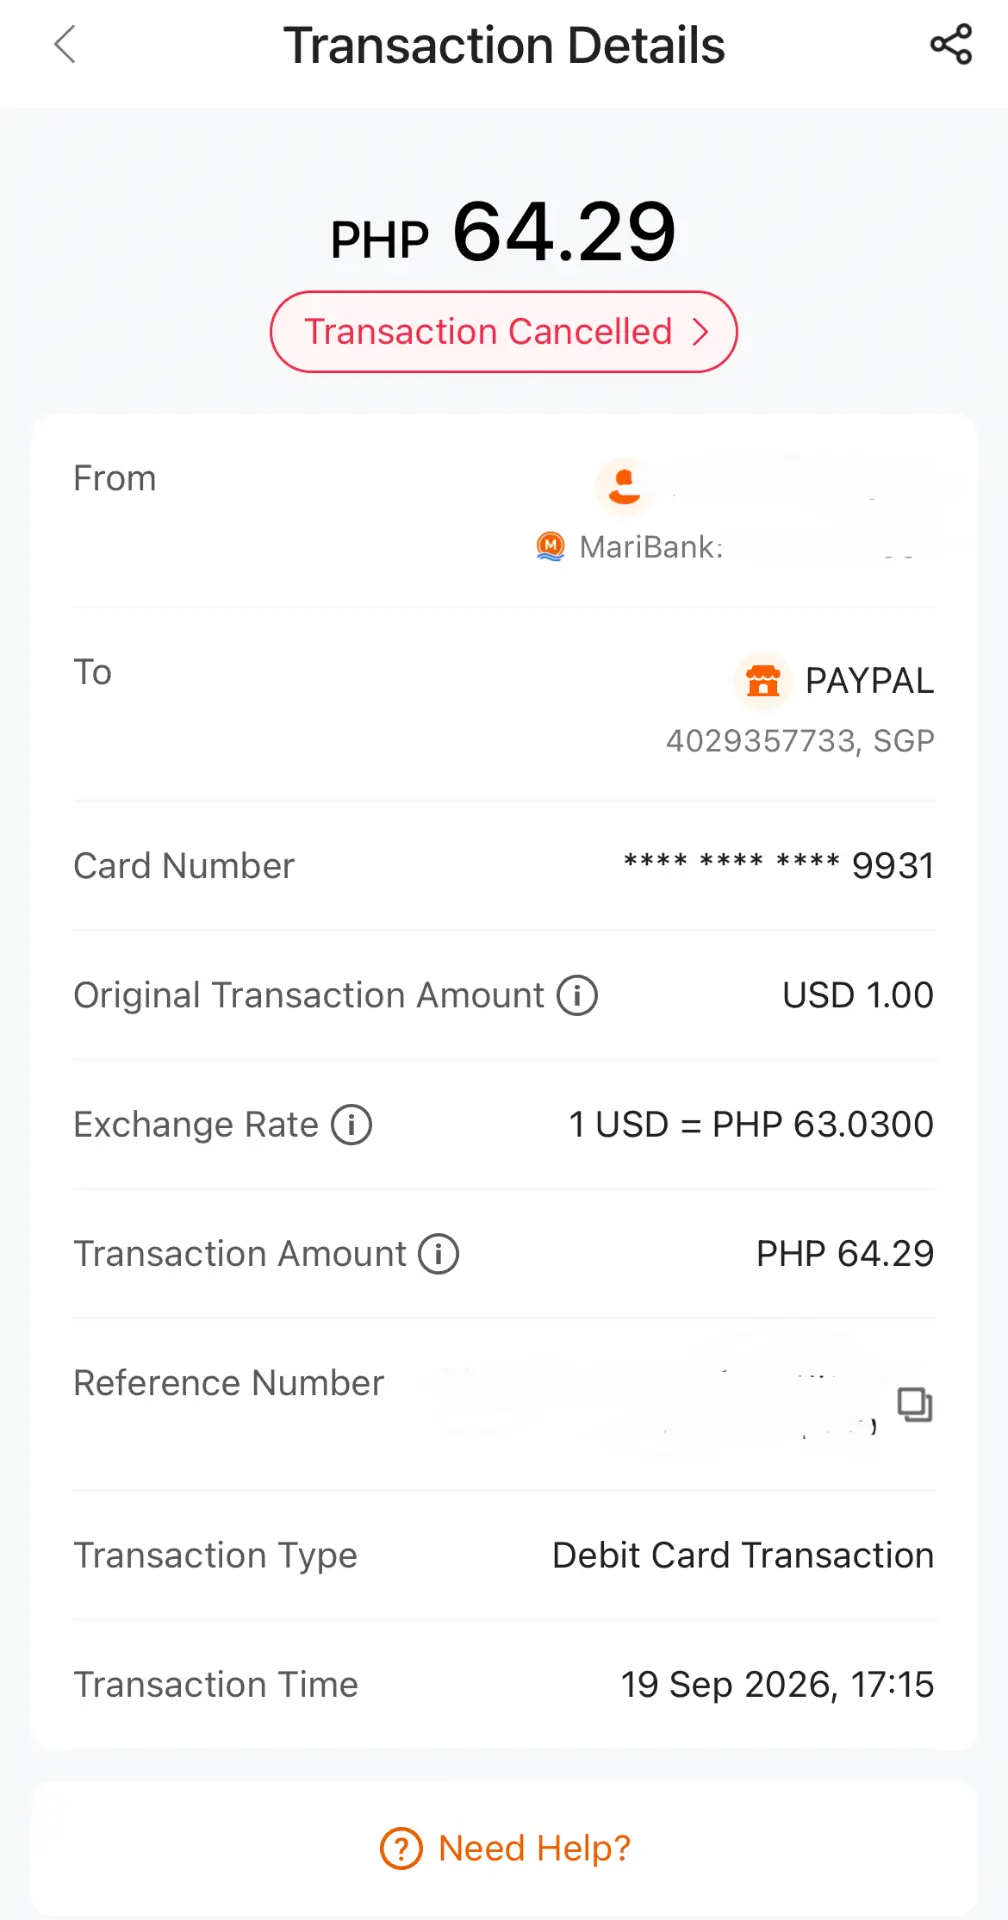Tap the PHP 64.29 headline amount
The height and width of the screenshot is (1920, 1008).
pos(504,233)
